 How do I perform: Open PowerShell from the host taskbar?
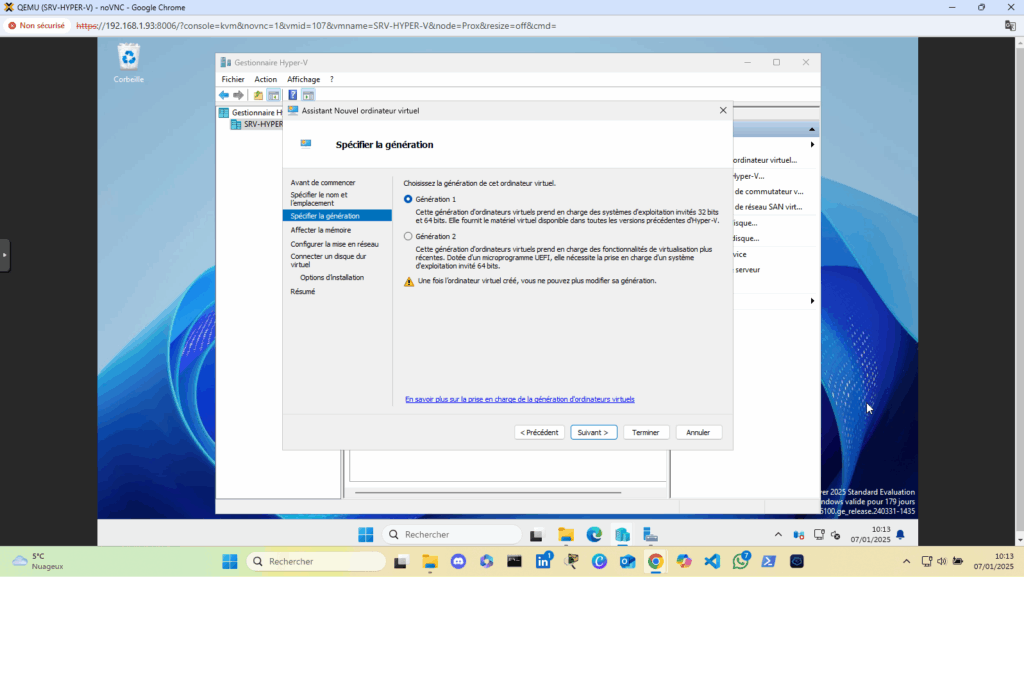pyautogui.click(x=769, y=561)
